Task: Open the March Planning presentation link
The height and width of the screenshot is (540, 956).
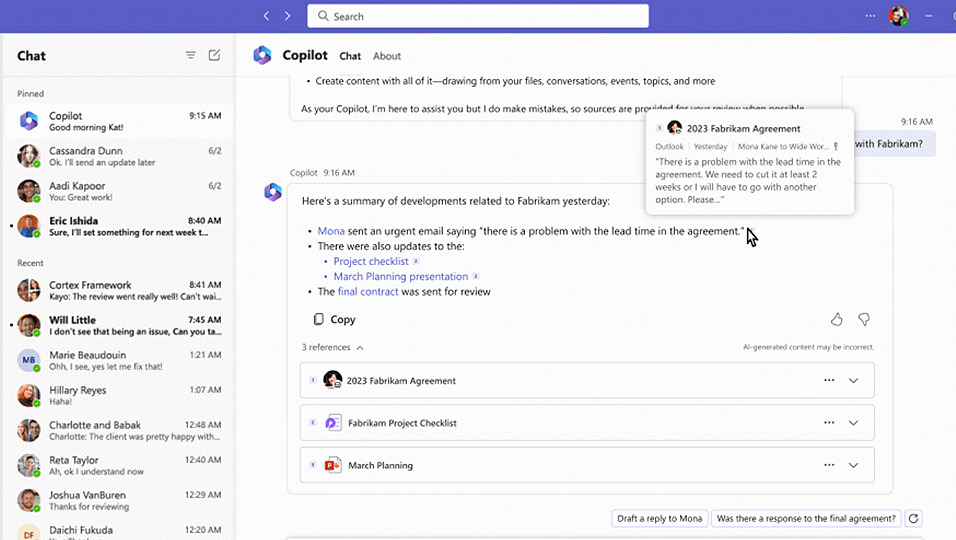Action: [401, 276]
